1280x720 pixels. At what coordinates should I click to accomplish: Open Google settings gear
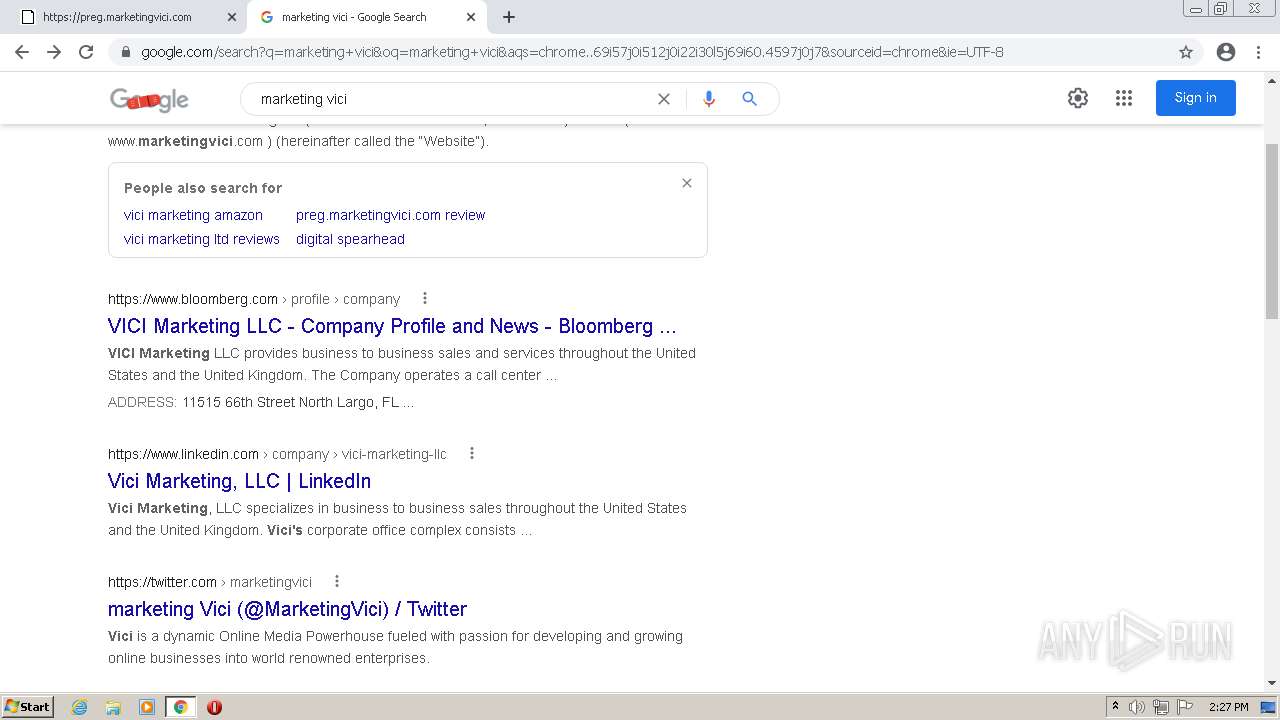pos(1078,98)
